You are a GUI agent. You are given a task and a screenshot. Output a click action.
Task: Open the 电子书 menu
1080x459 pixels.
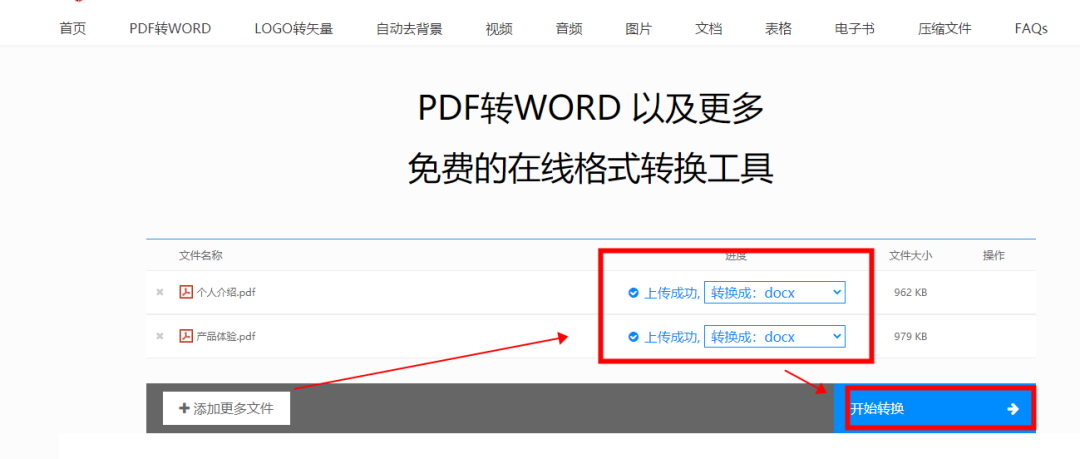(x=855, y=29)
